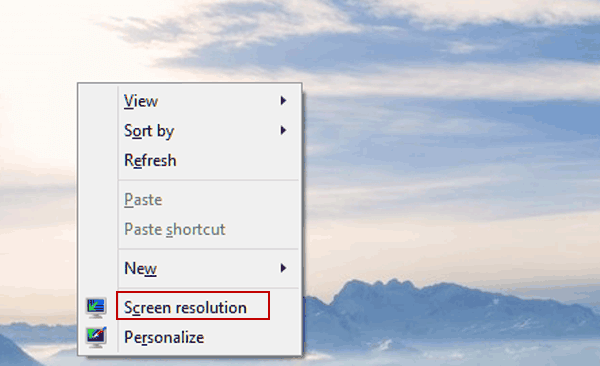The image size is (600, 366).
Task: Click the greyed-out Paste entry
Action: pos(143,200)
